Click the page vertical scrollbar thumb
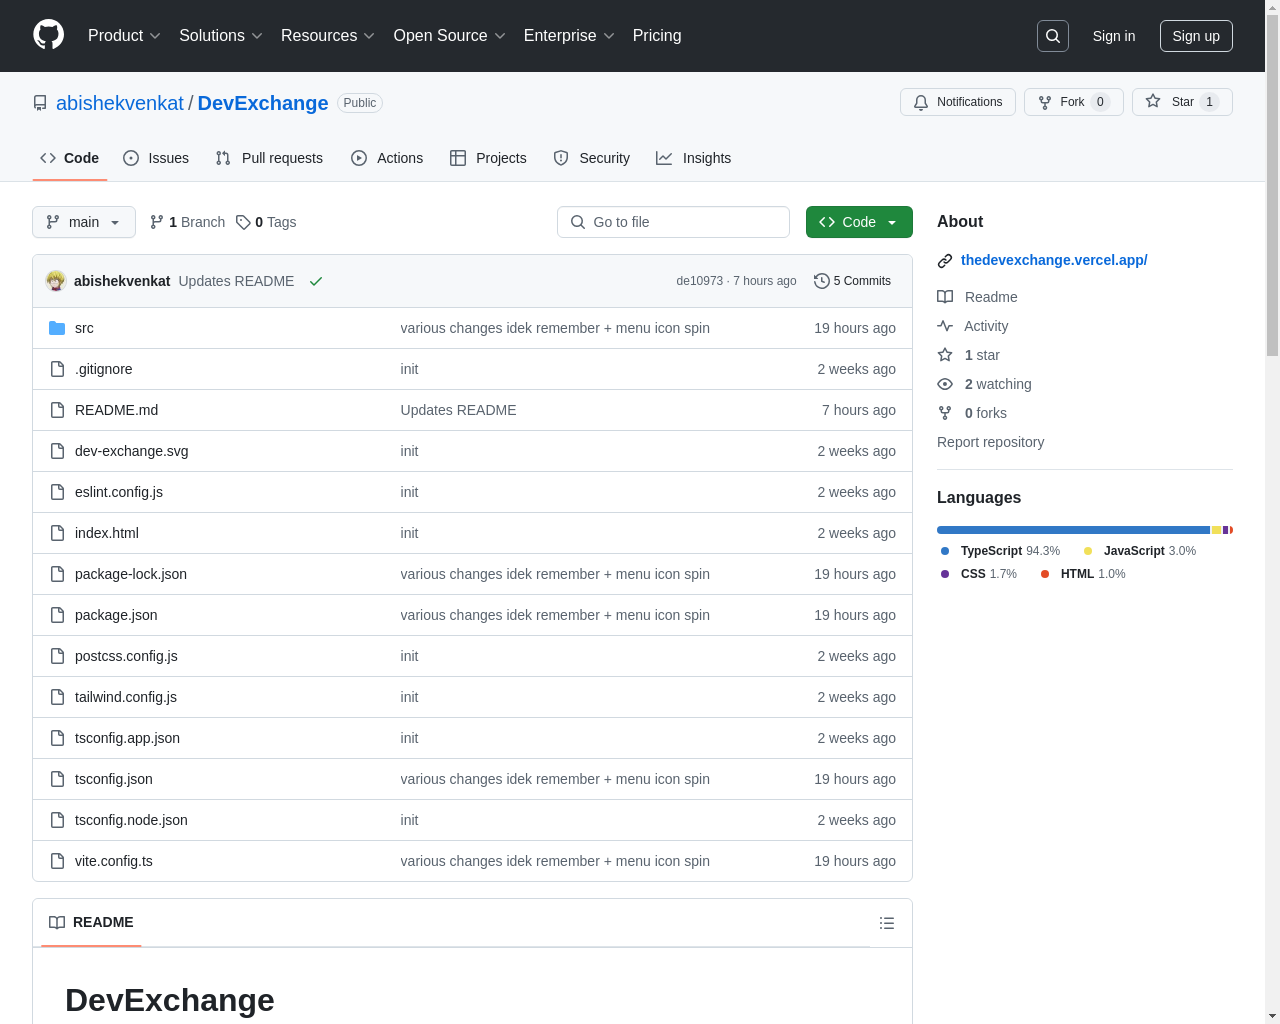 click(x=1272, y=185)
